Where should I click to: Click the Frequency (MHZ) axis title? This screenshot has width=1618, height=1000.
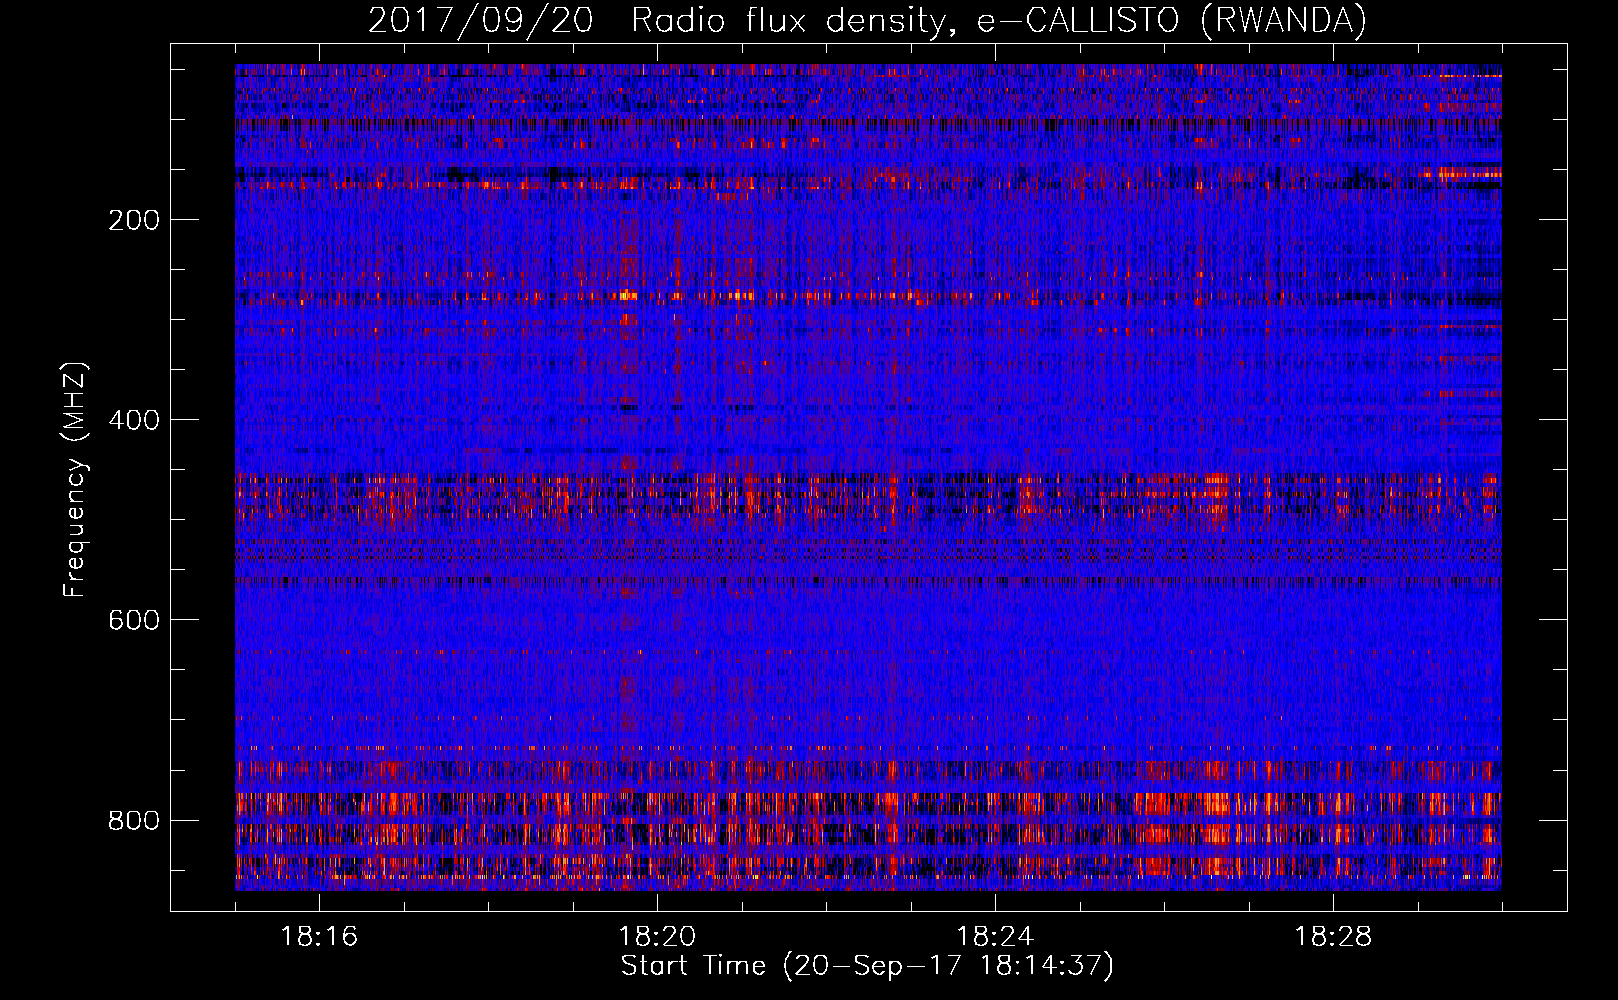click(75, 479)
